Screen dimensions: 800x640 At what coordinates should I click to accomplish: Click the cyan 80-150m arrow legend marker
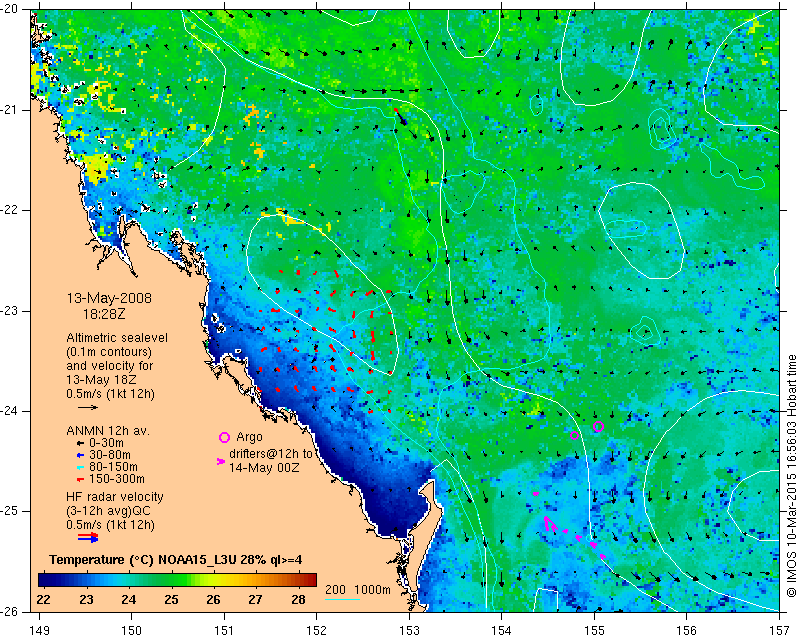(80, 467)
